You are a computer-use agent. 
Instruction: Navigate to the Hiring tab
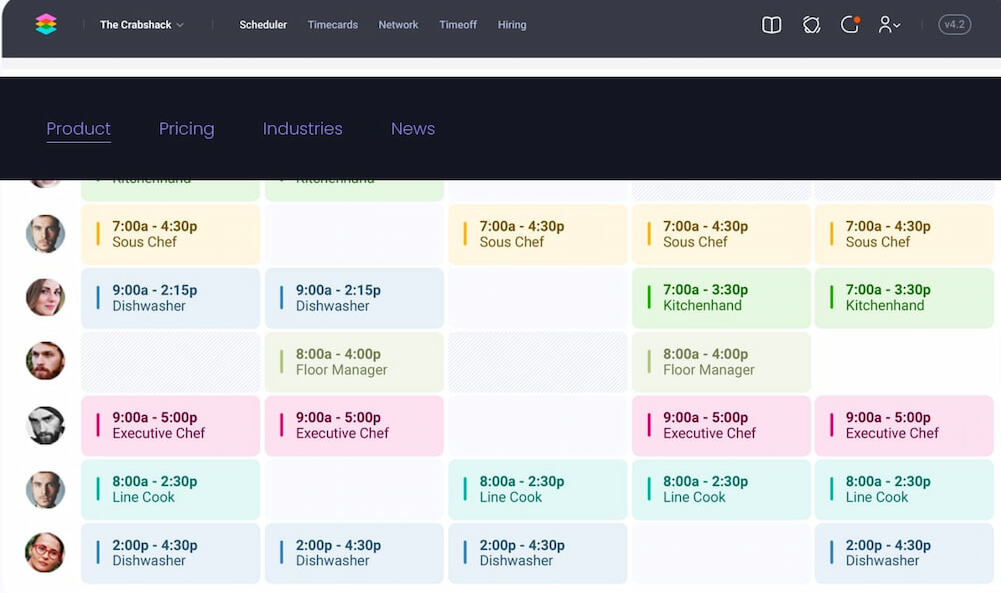[x=512, y=25]
